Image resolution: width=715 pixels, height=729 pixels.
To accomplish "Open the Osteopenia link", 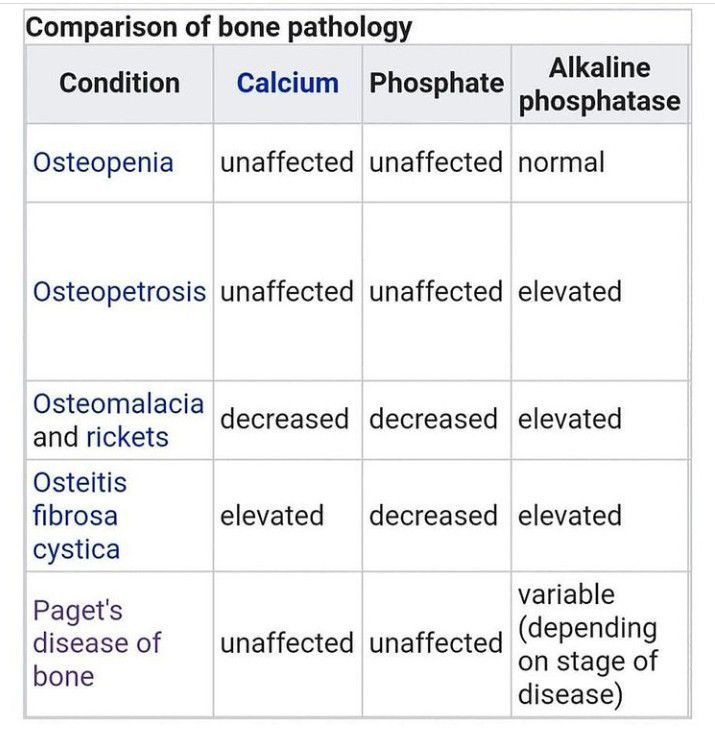I will tap(103, 163).
